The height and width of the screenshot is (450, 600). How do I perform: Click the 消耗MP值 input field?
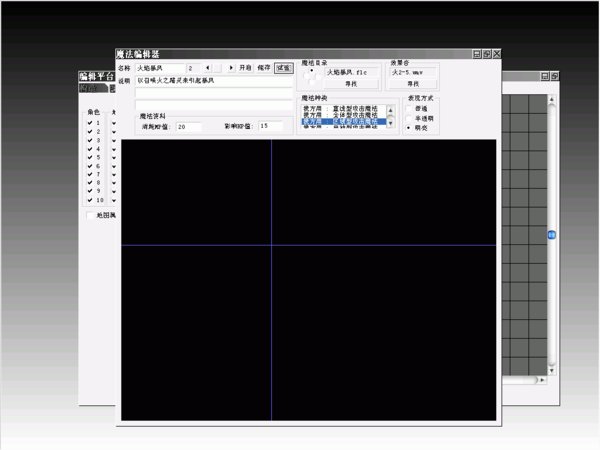coord(187,127)
